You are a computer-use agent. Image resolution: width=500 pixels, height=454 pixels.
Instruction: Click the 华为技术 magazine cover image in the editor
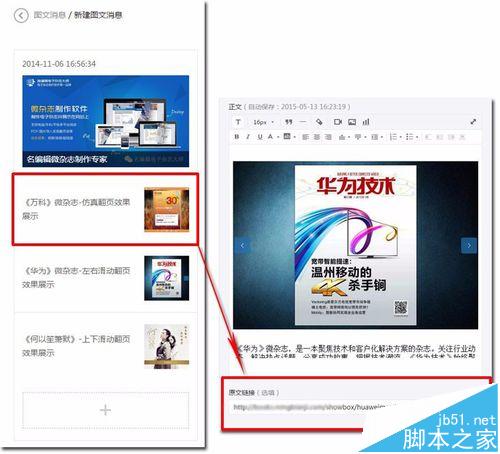coord(355,245)
